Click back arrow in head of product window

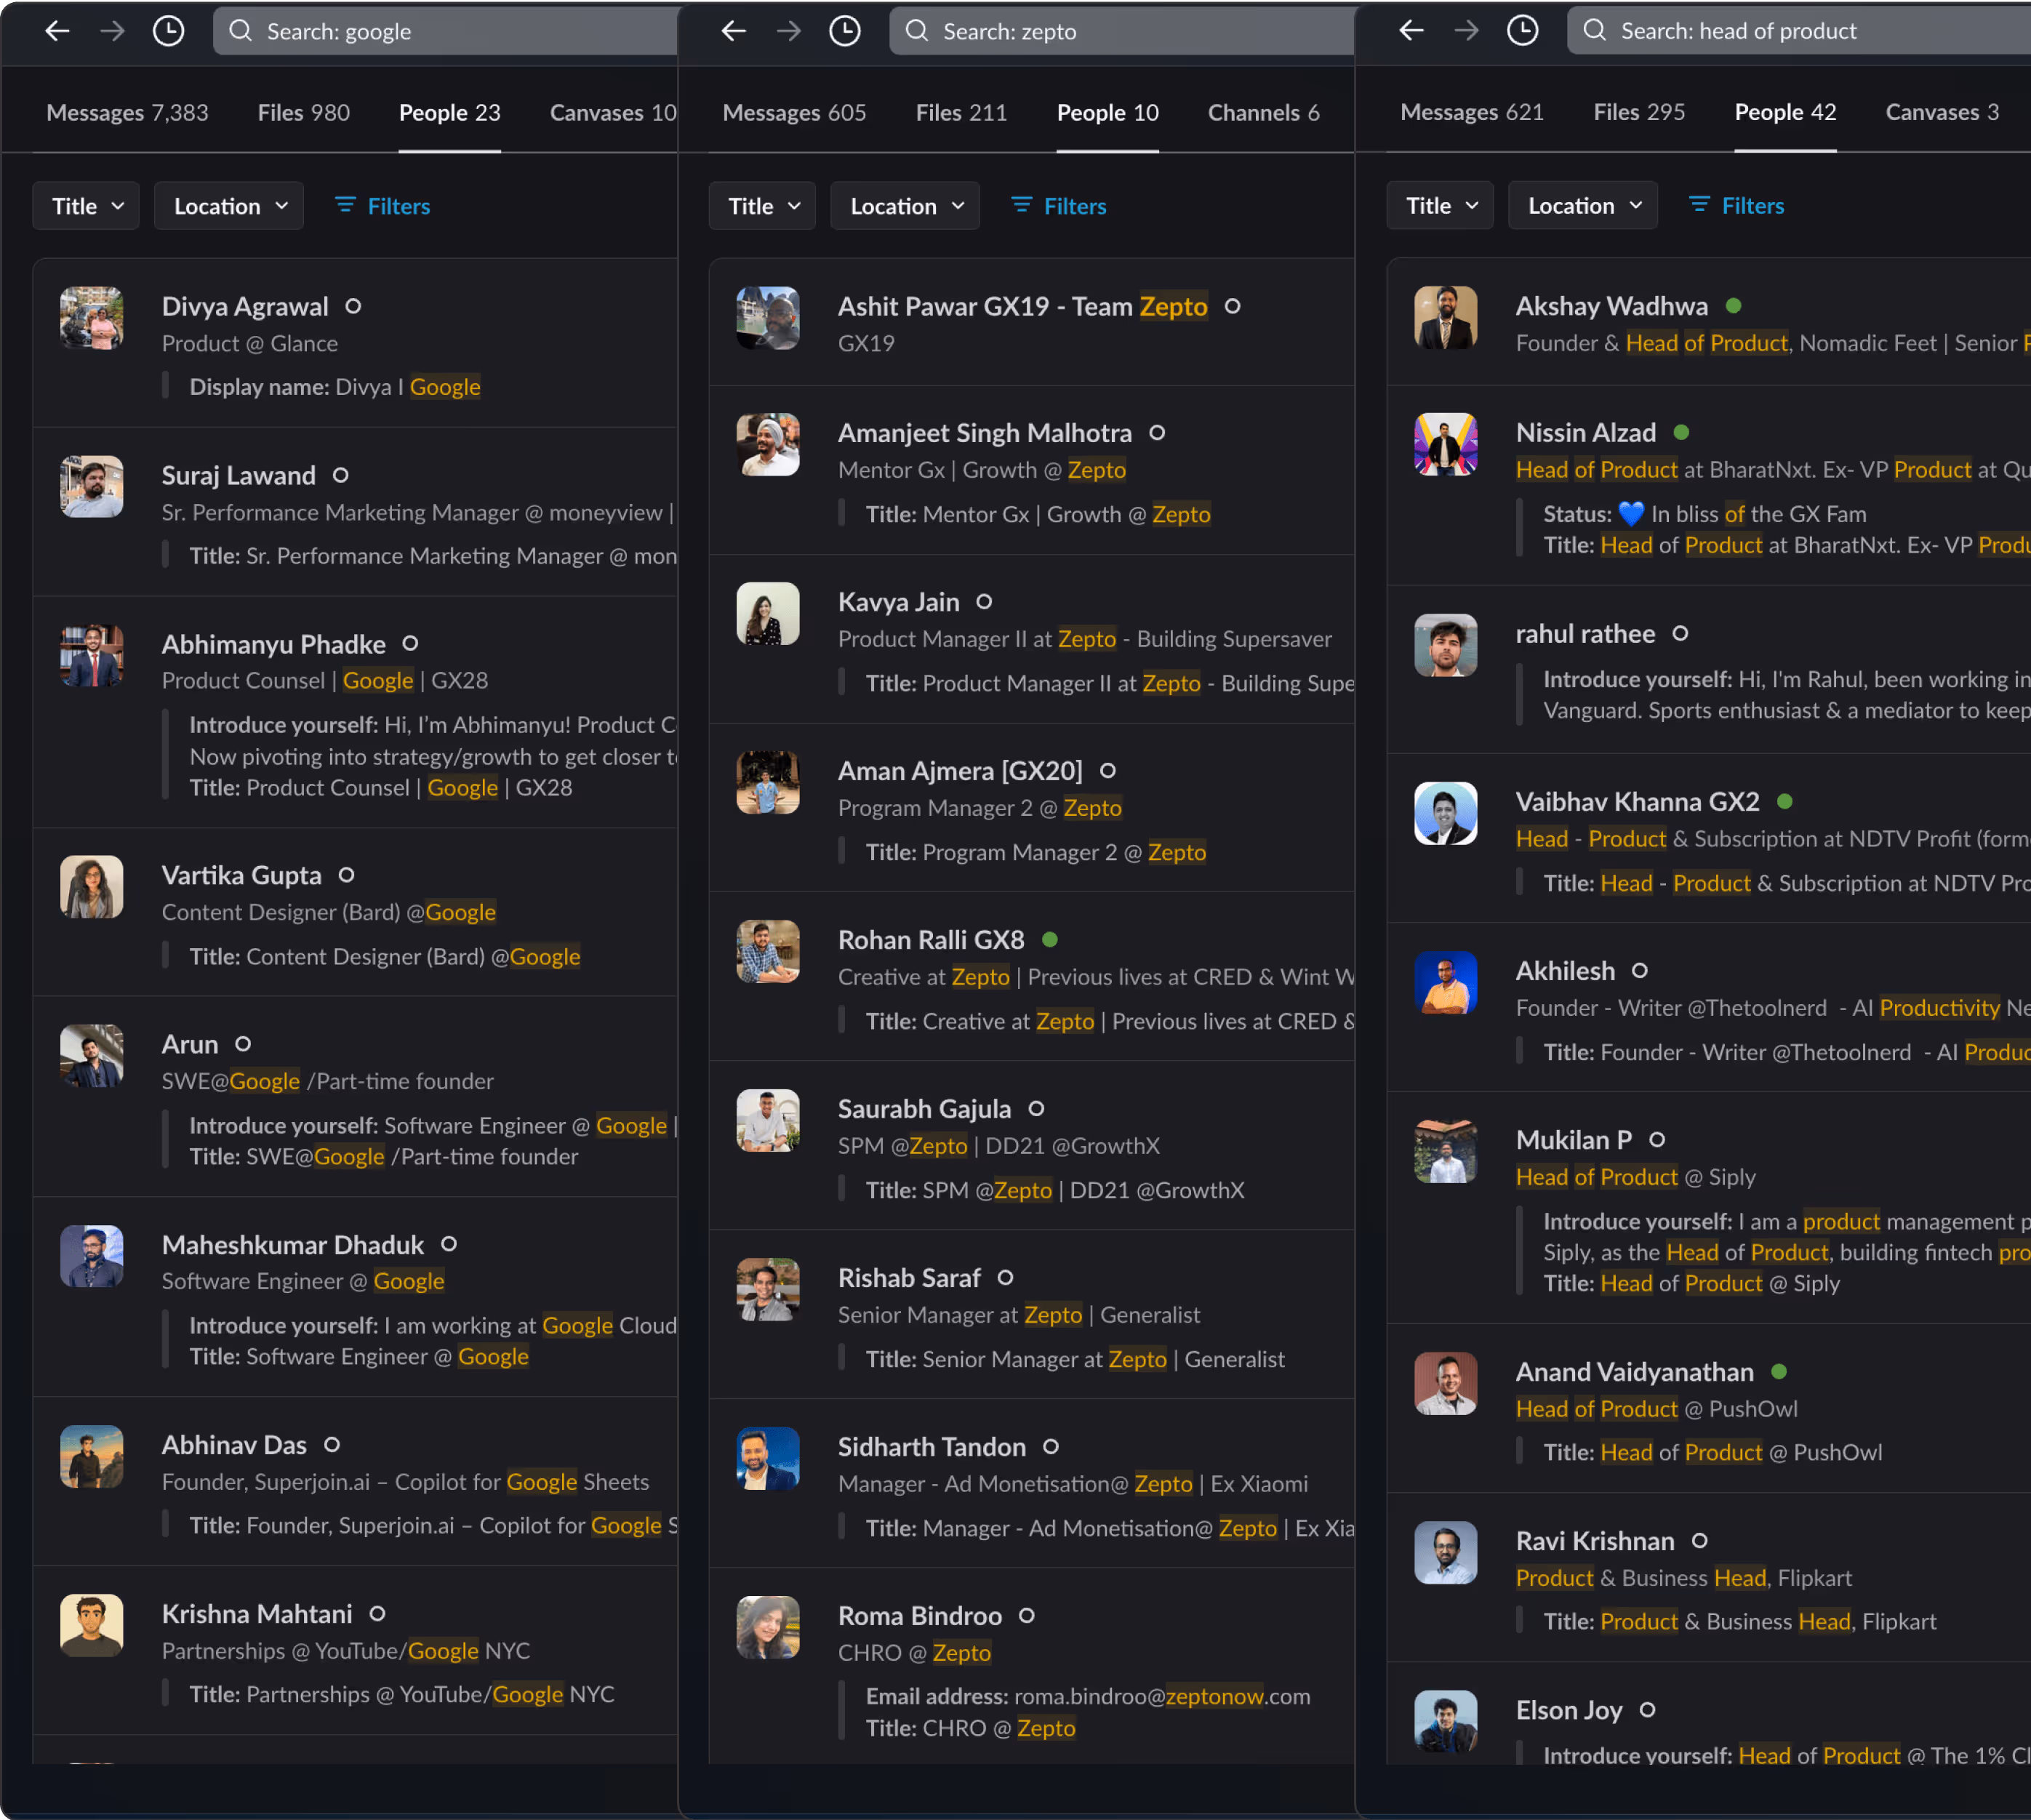pyautogui.click(x=1411, y=30)
